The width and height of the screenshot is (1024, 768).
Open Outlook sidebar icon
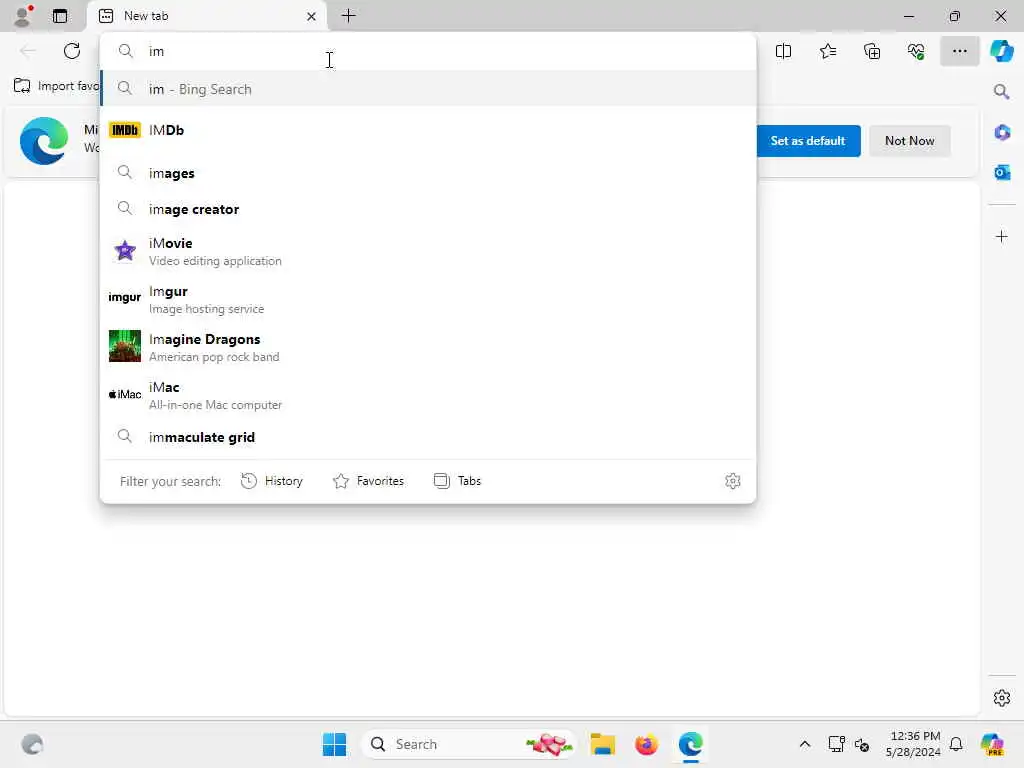pyautogui.click(x=1002, y=172)
